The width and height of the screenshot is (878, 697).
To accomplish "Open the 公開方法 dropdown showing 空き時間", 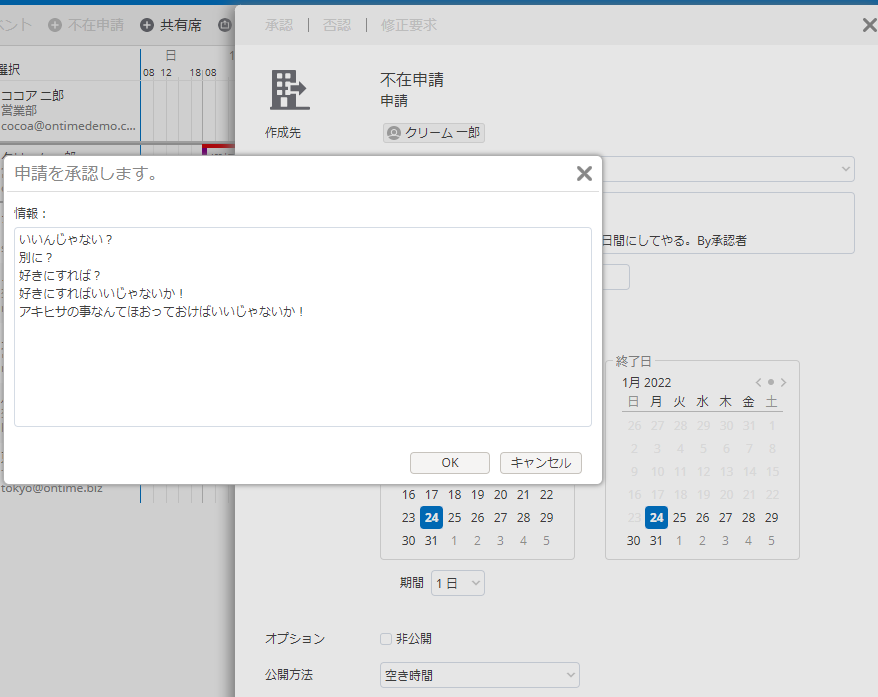I will point(479,674).
